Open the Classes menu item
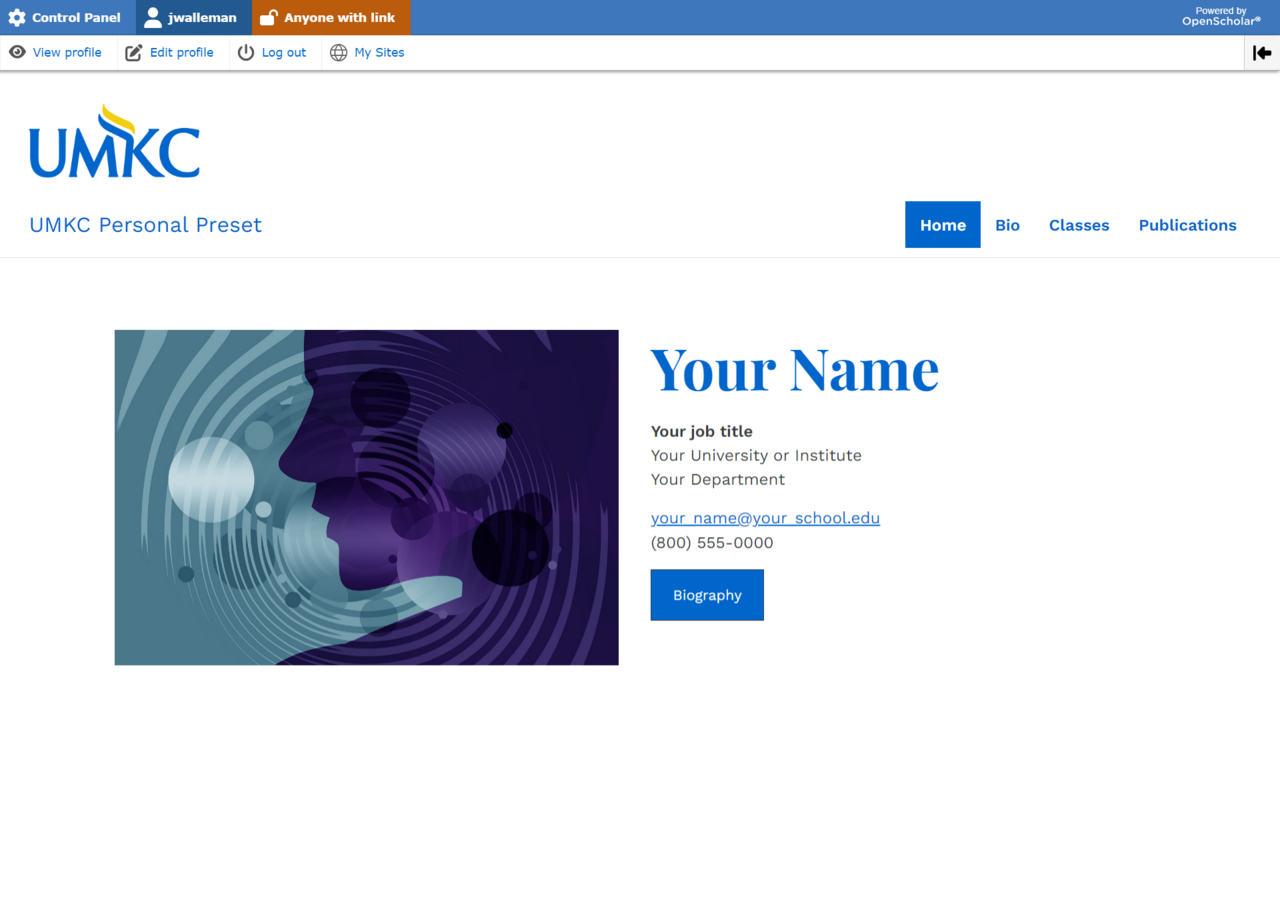This screenshot has width=1280, height=915. click(x=1078, y=225)
